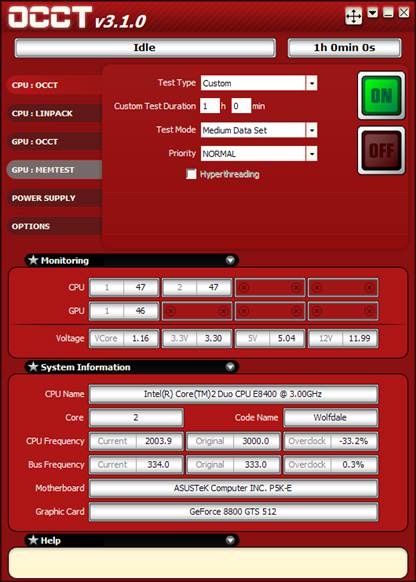
Task: Open the Priority dropdown
Action: tap(312, 154)
